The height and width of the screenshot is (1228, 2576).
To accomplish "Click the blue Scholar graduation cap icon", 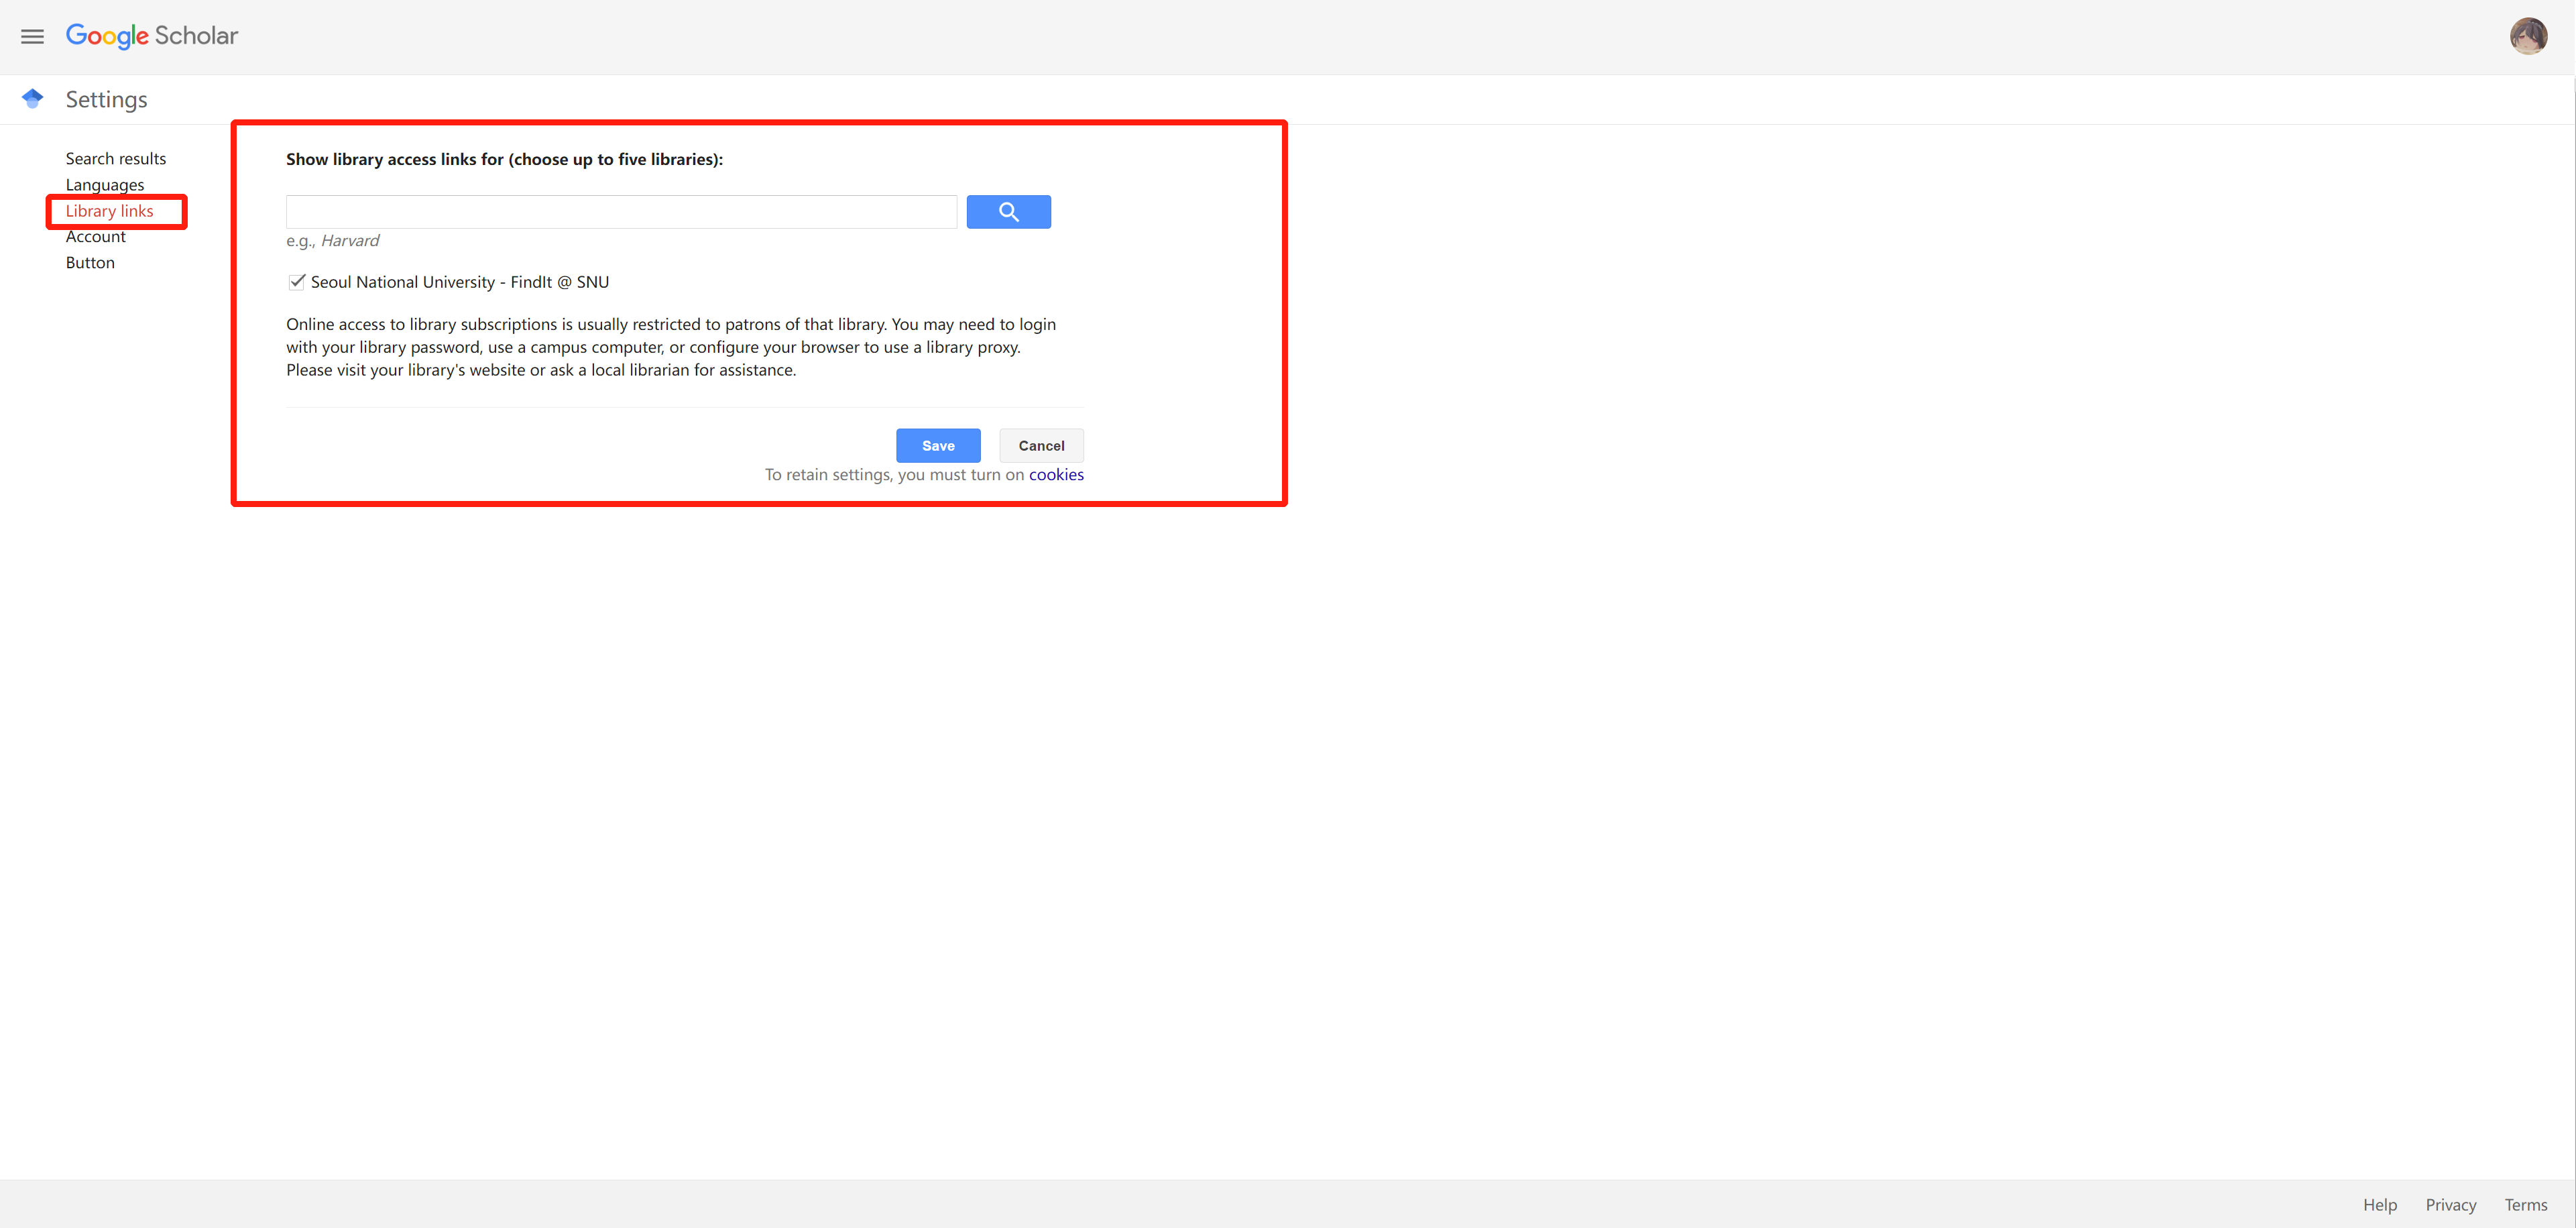I will click(32, 98).
